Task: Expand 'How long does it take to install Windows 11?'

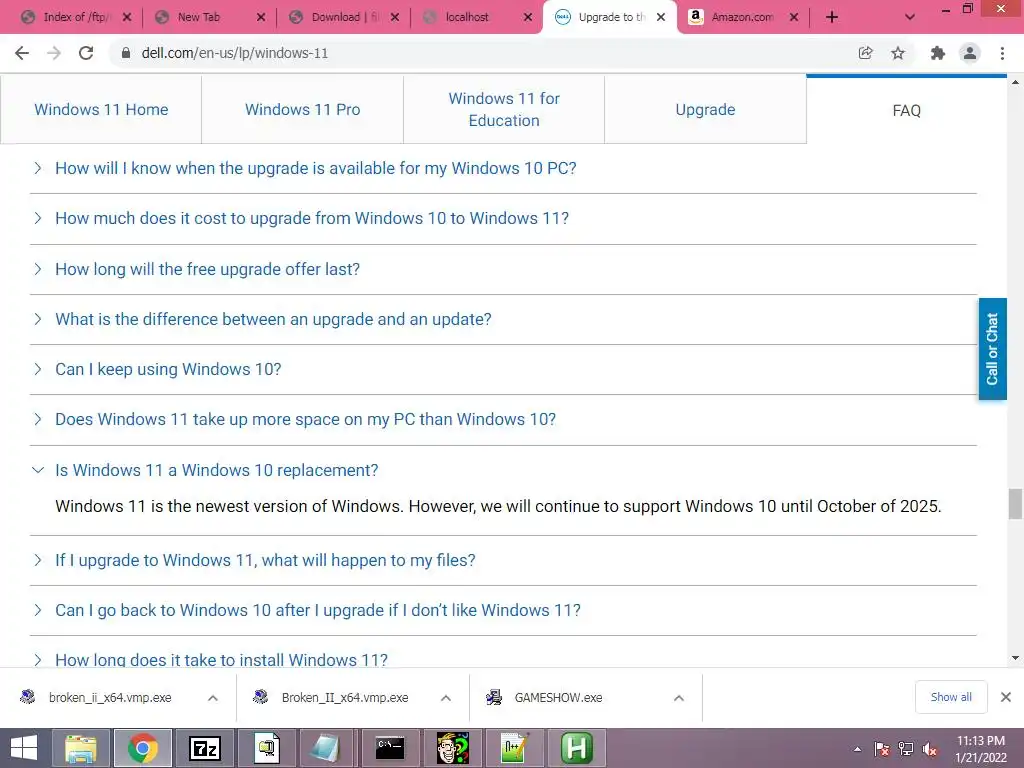Action: point(221,660)
